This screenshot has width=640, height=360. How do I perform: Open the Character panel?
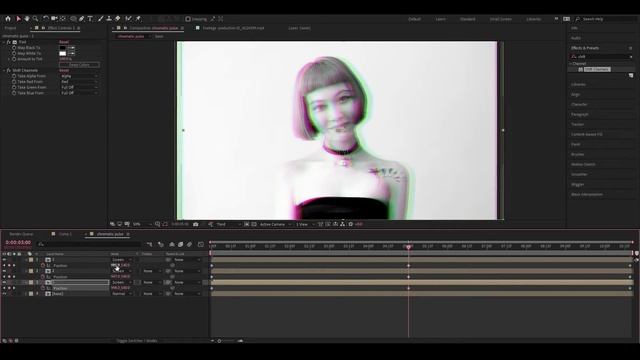579,104
